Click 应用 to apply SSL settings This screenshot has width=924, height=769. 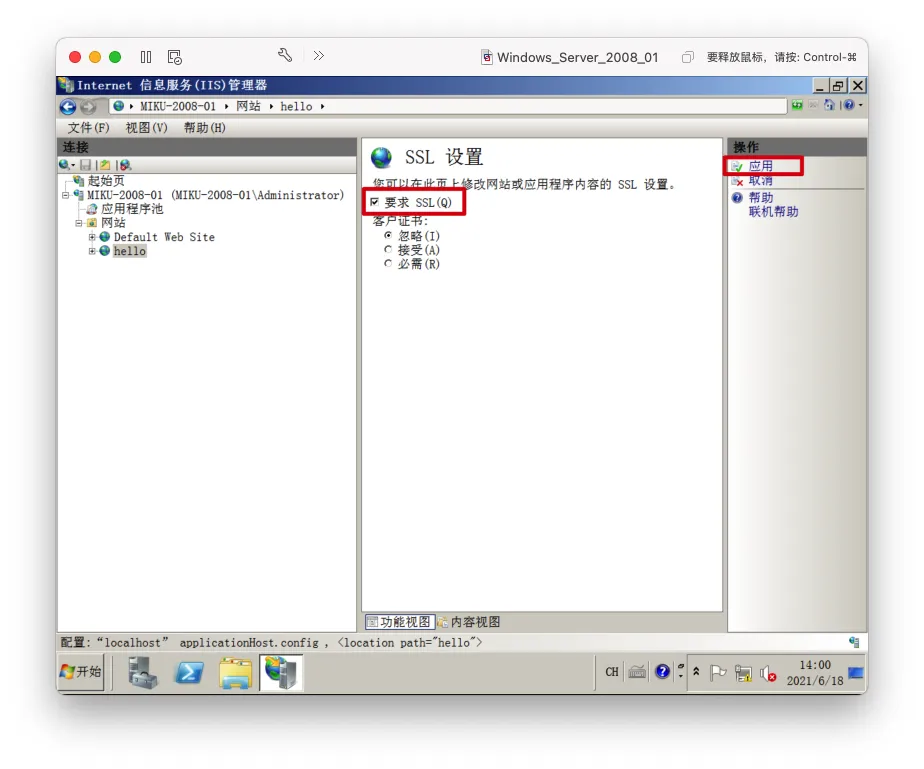click(760, 166)
